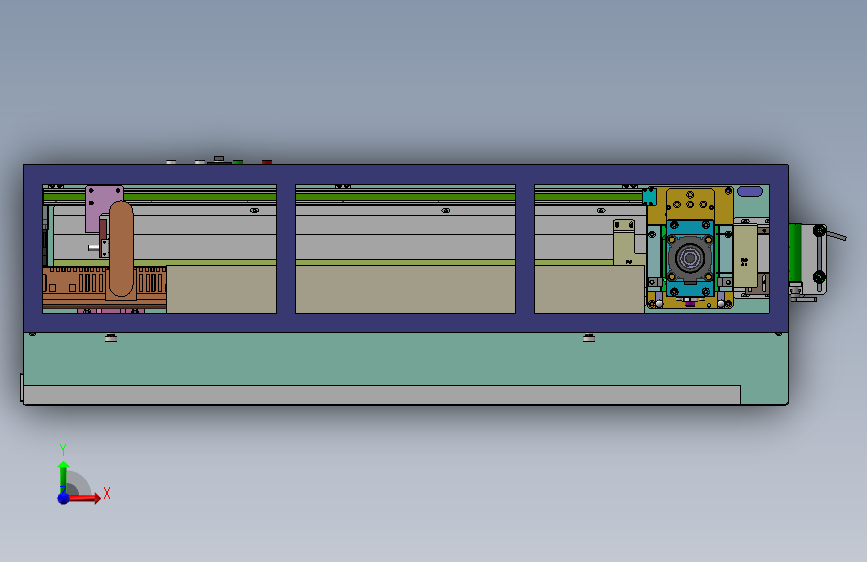
Task: Select the red button on top edge
Action: pos(267,162)
